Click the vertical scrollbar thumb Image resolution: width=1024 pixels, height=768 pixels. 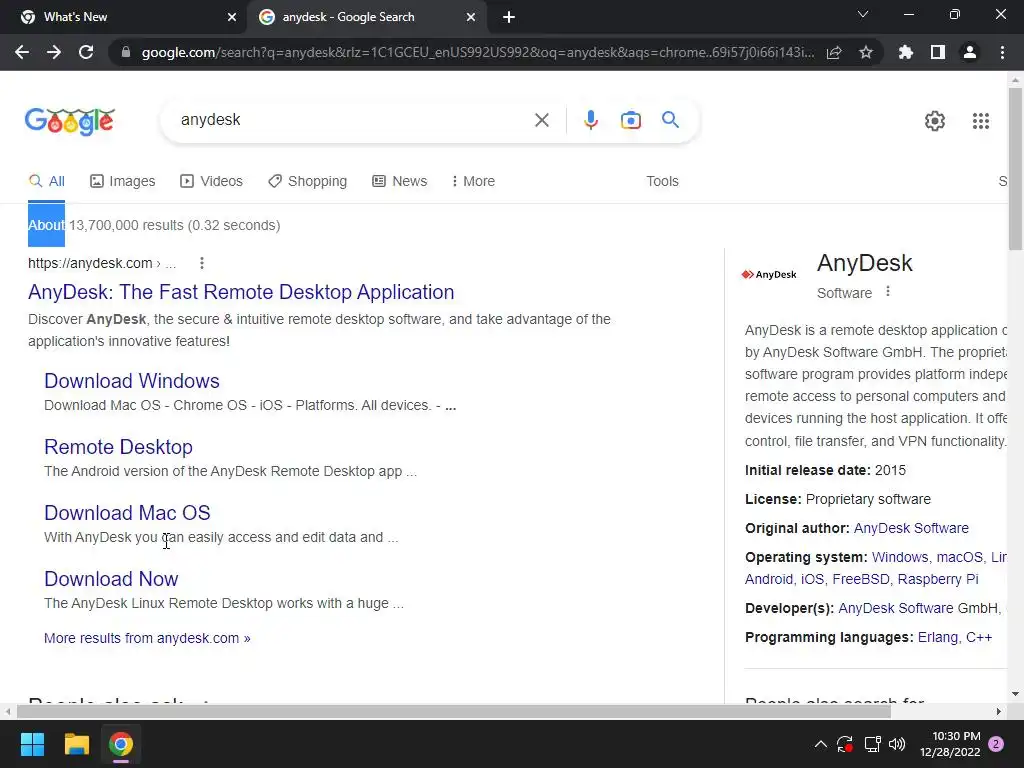[1016, 168]
